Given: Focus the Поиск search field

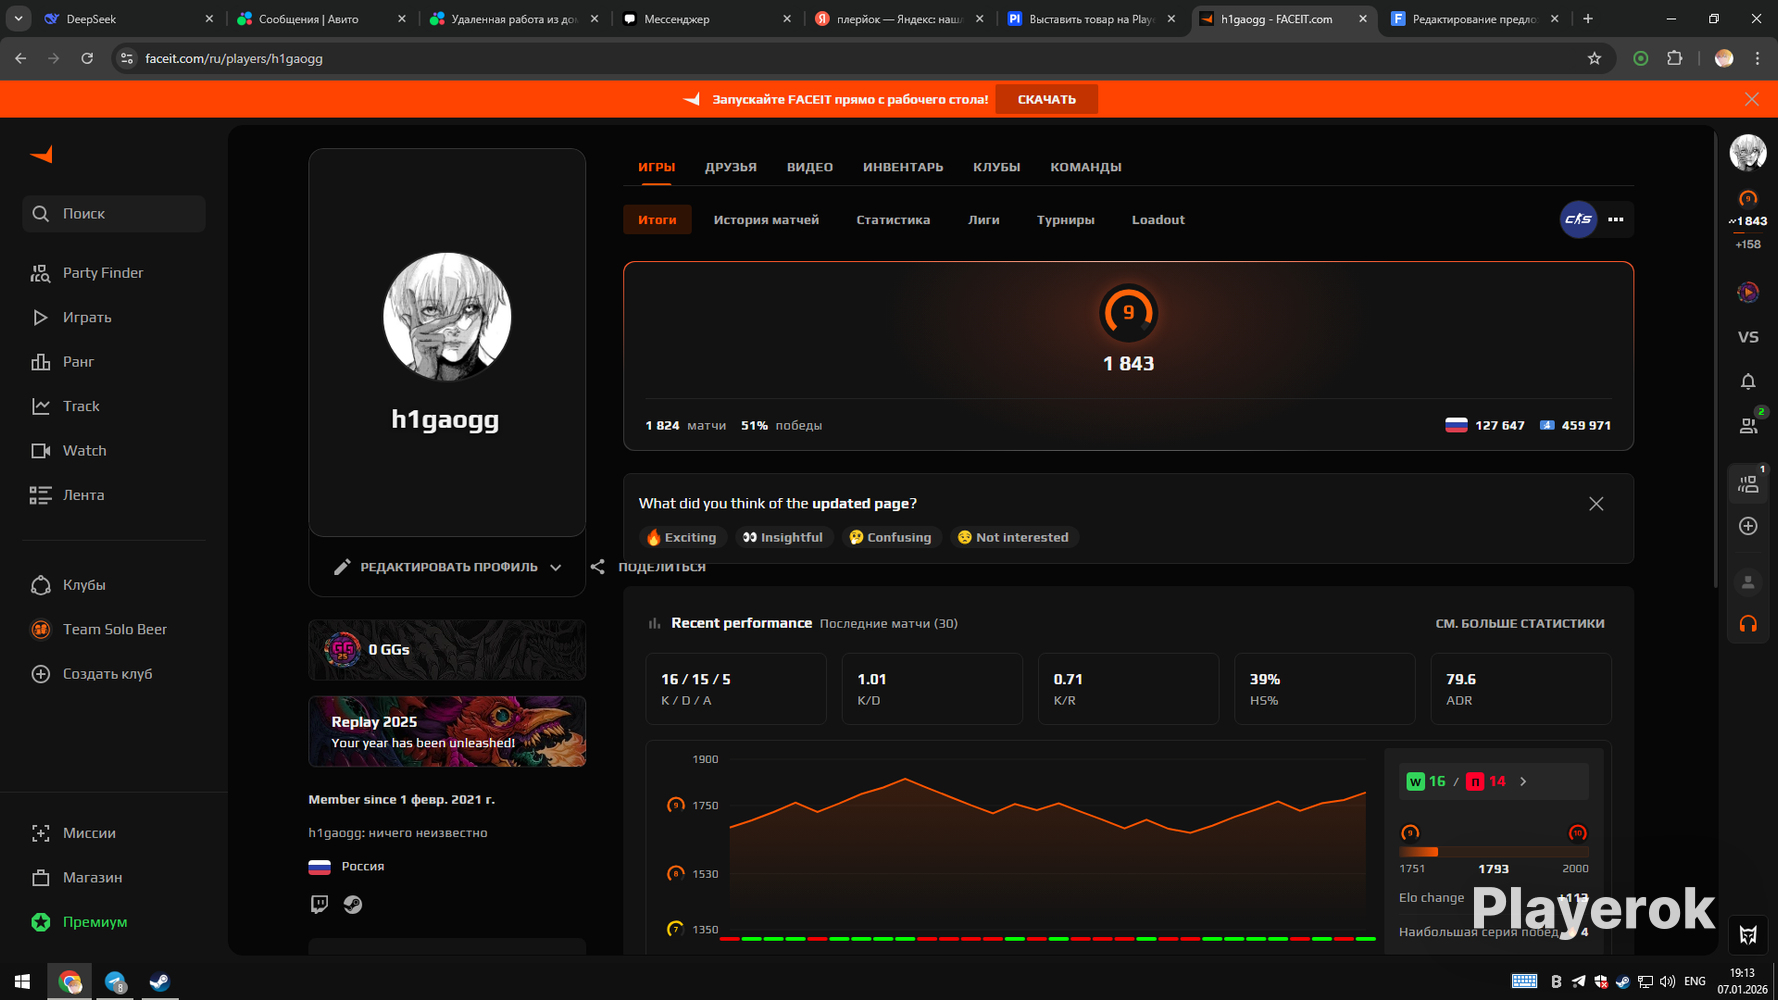Looking at the screenshot, I should point(114,214).
